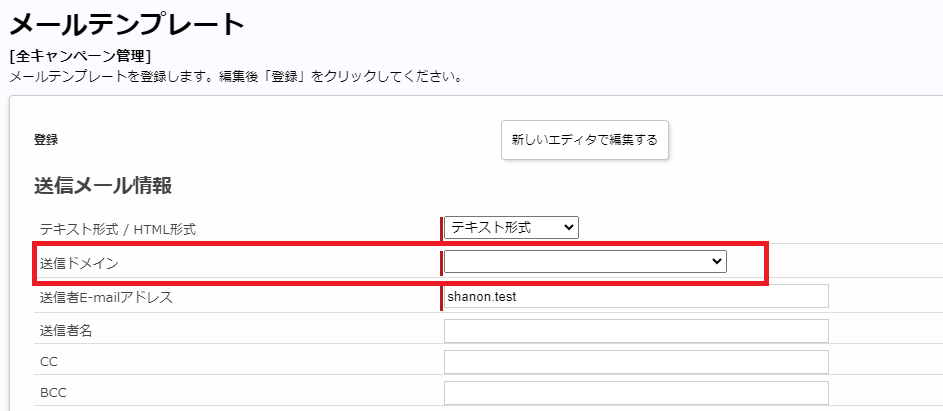The image size is (943, 411).
Task: Select the CC input field
Action: tap(636, 362)
